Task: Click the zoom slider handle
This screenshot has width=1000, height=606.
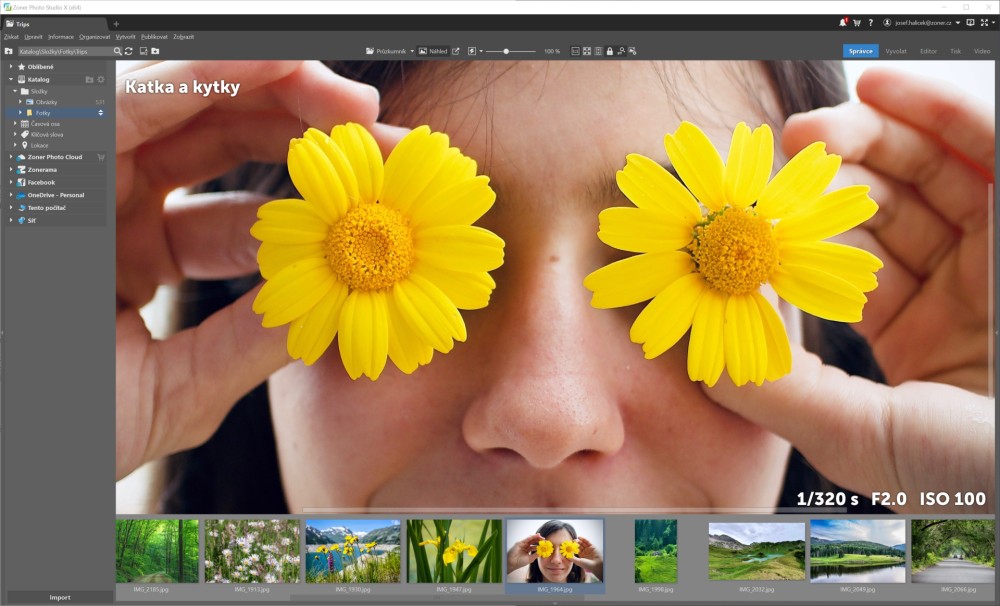Action: point(506,51)
